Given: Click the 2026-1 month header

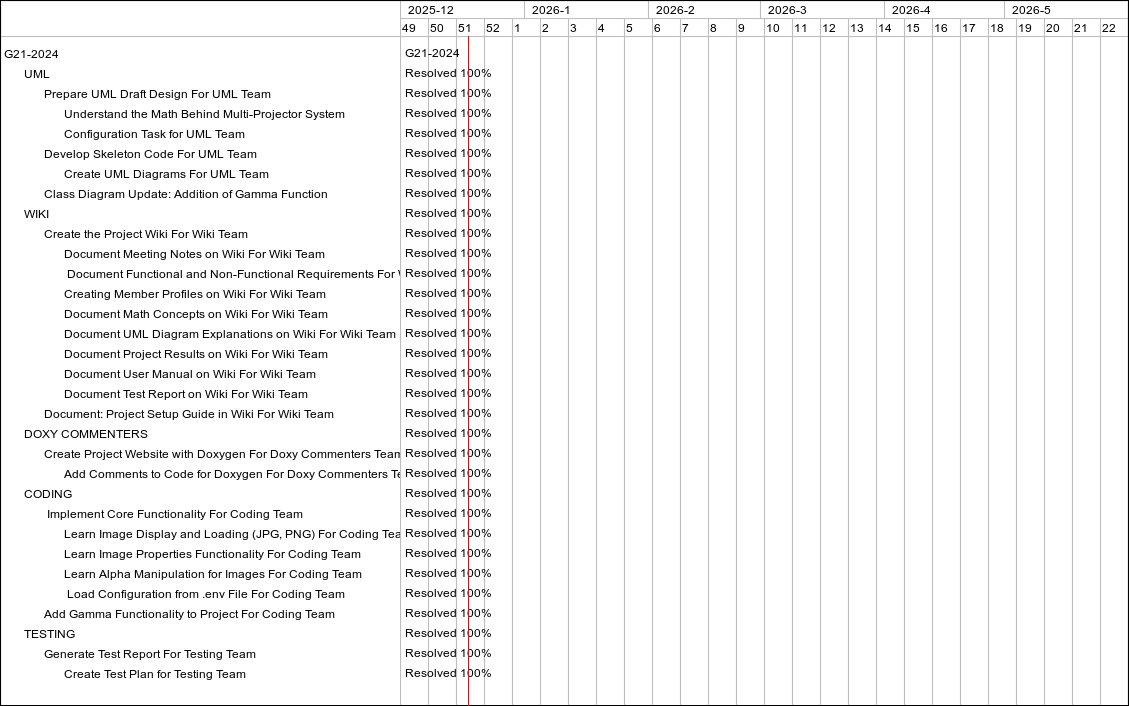Looking at the screenshot, I should click(551, 10).
